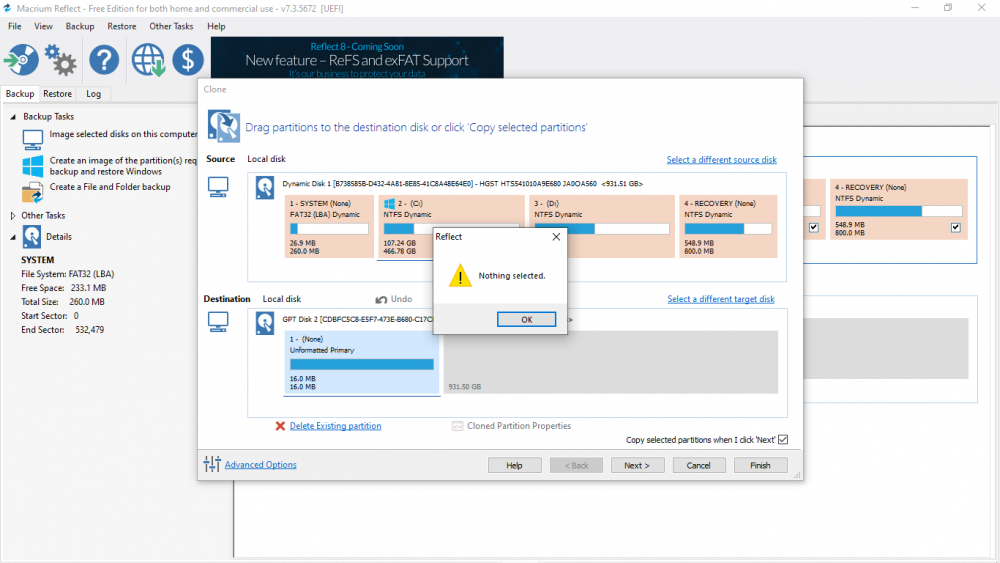This screenshot has height=563, width=1000.
Task: Toggle the partition checkbox left of RECOVERY in main window
Action: tap(814, 227)
